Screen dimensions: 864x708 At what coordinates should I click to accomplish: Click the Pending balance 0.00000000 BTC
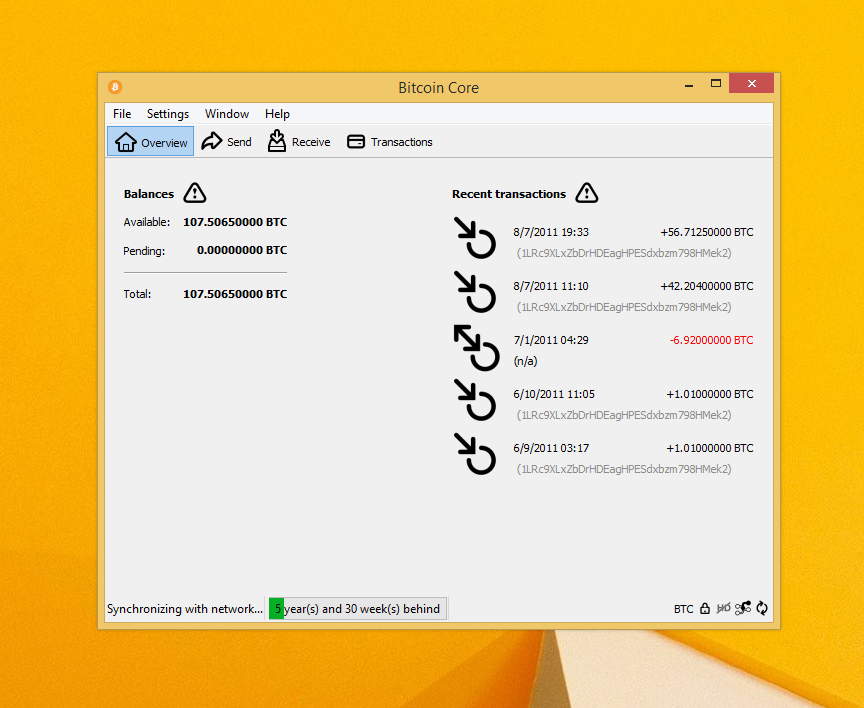[x=242, y=250]
